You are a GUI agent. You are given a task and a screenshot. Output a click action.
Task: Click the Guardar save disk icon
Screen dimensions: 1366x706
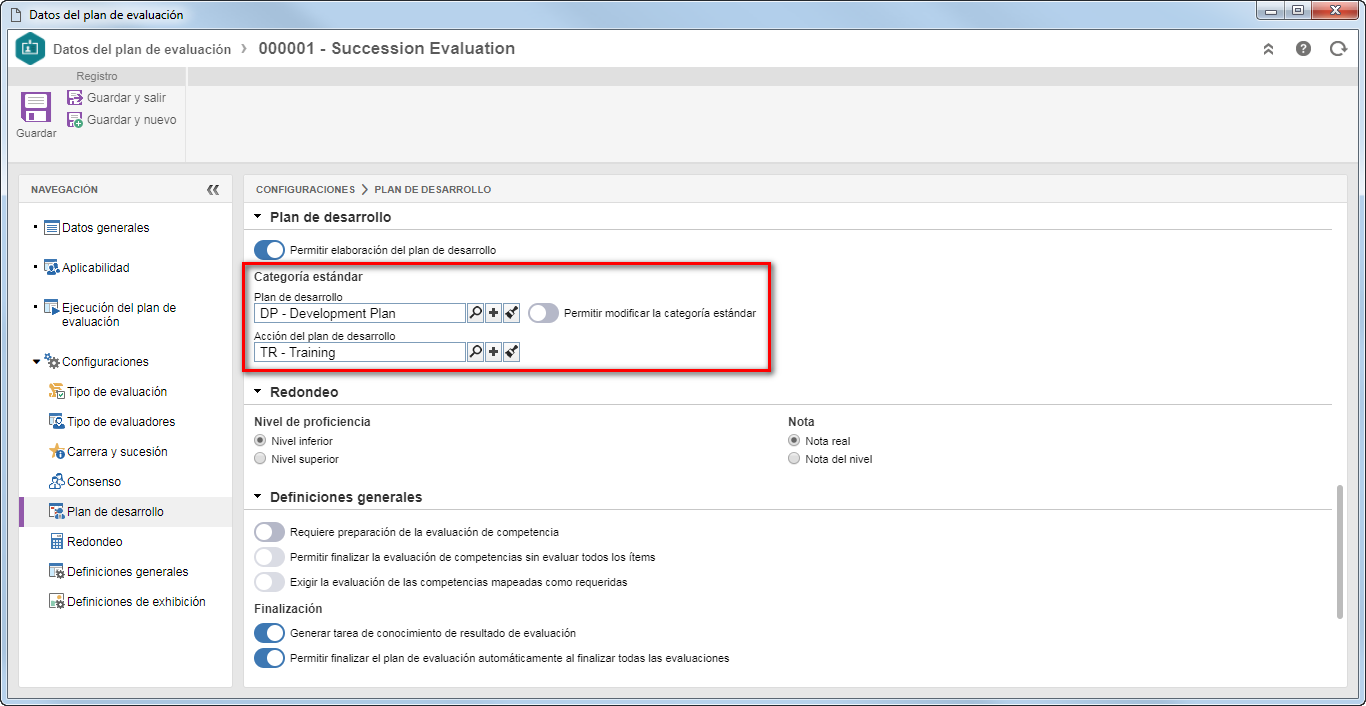tap(36, 108)
